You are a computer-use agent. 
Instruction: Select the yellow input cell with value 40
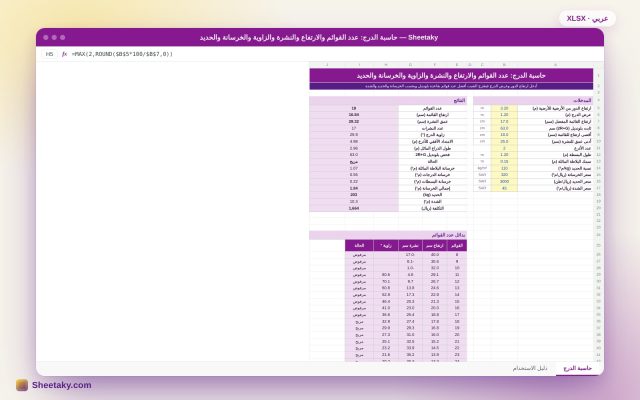[504, 188]
